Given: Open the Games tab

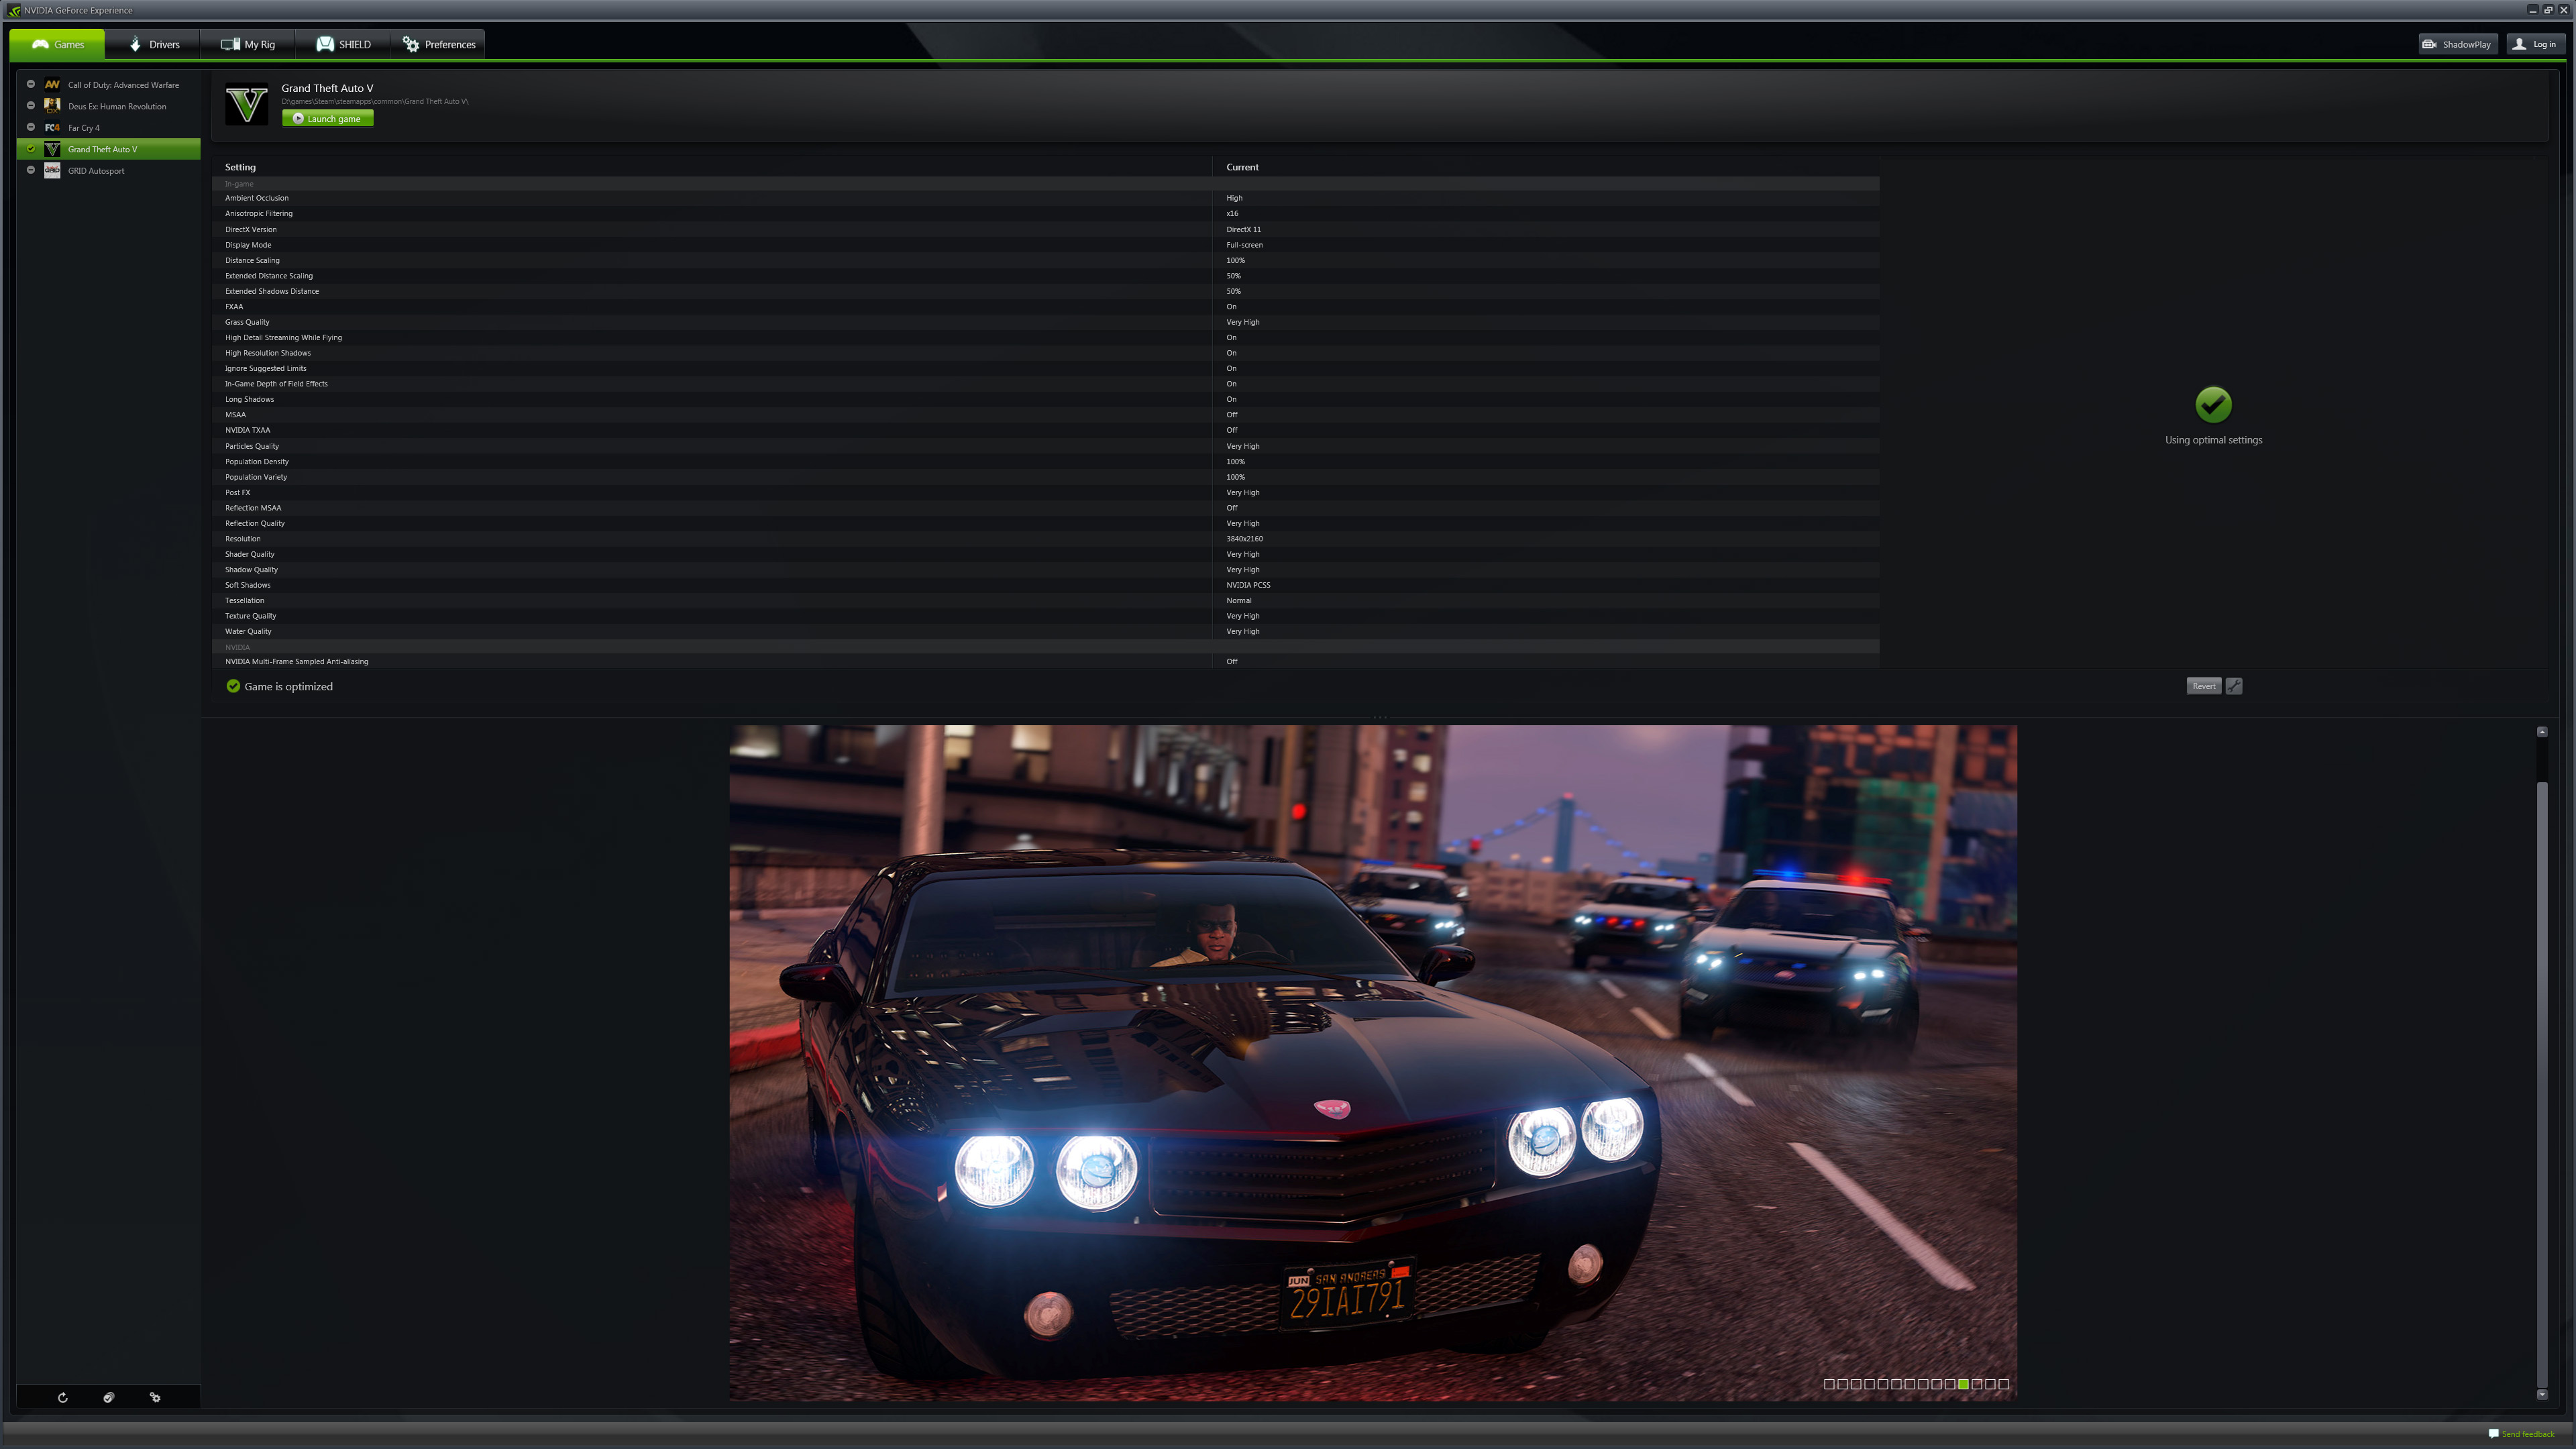Looking at the screenshot, I should (x=57, y=44).
